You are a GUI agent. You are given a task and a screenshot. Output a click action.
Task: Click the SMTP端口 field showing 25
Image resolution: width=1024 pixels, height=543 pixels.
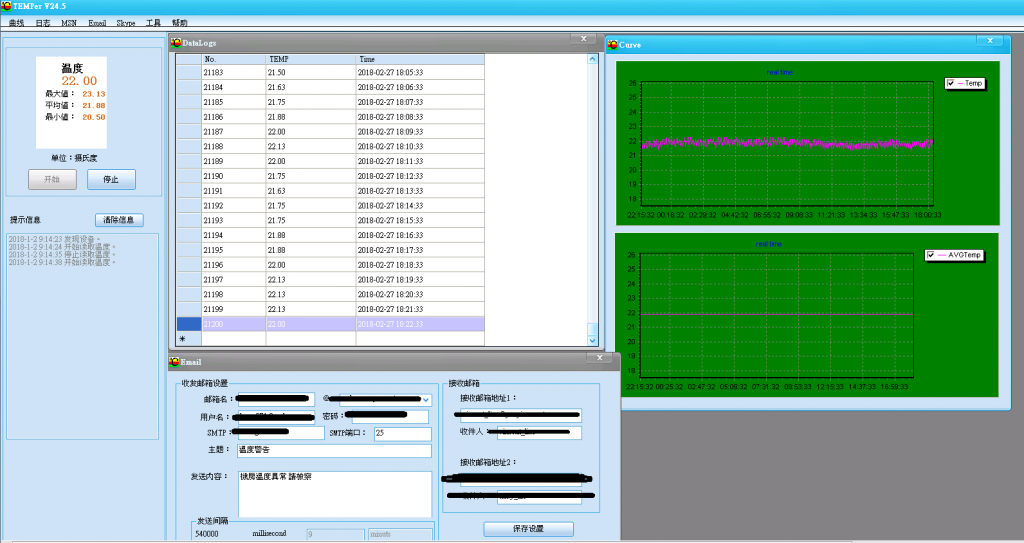coord(402,433)
